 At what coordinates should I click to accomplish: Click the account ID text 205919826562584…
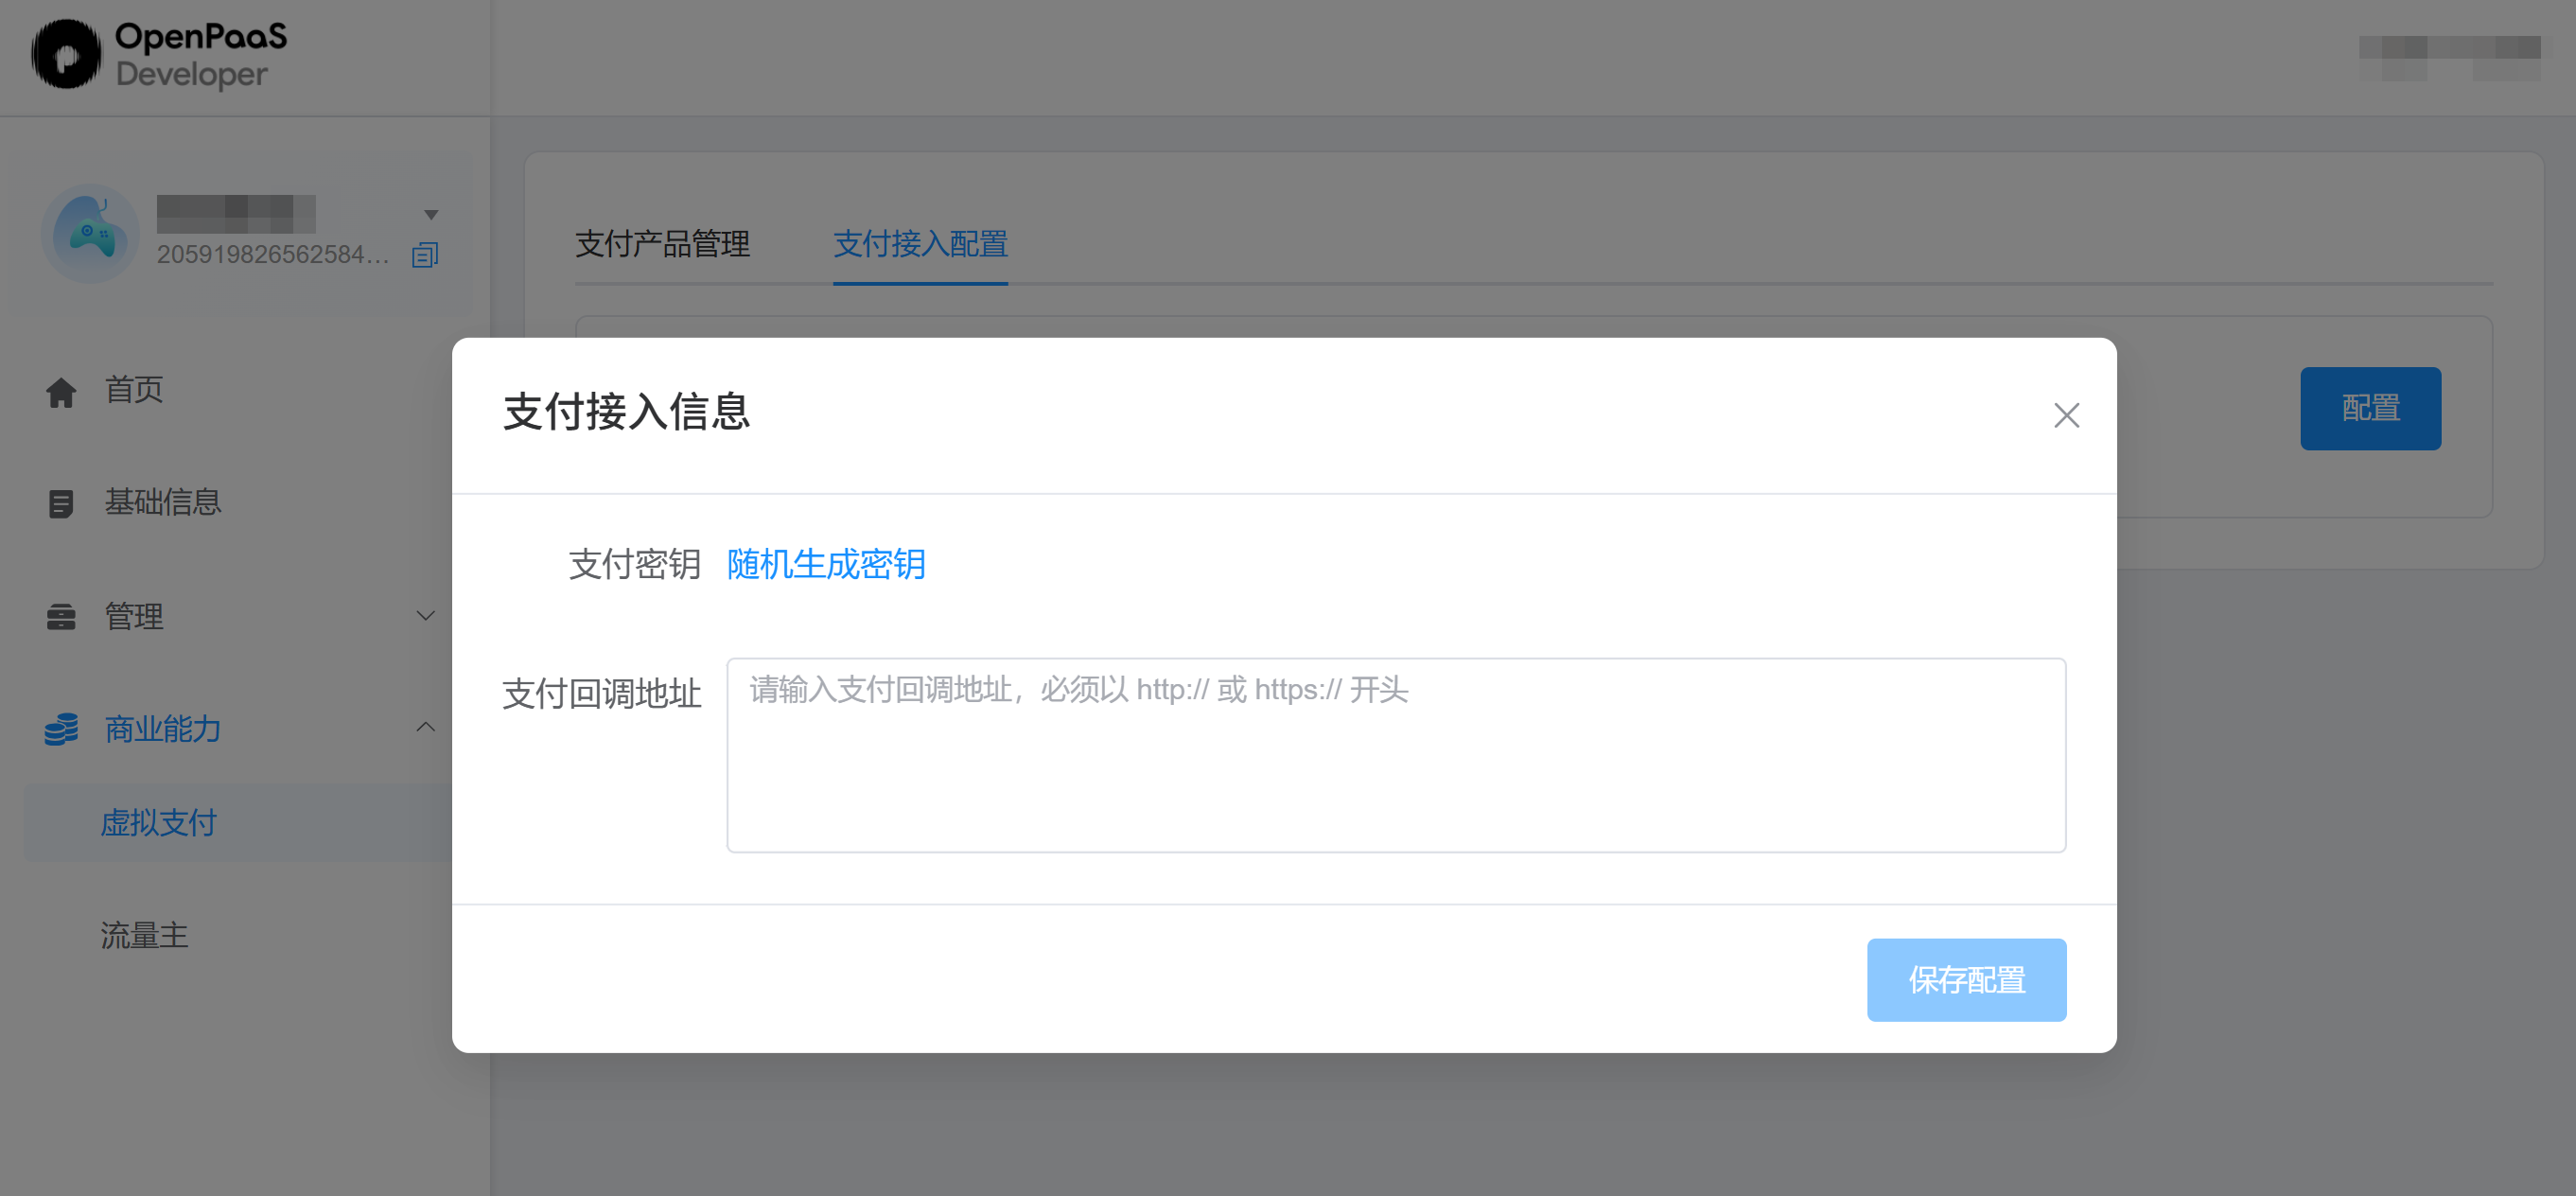[273, 255]
